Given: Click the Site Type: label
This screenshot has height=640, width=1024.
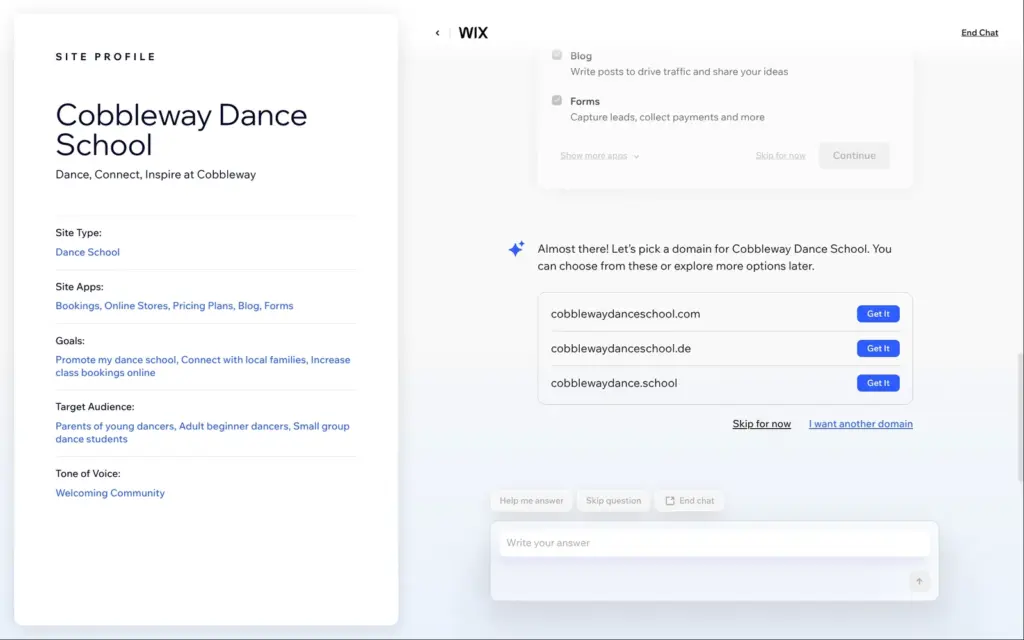Looking at the screenshot, I should point(78,232).
